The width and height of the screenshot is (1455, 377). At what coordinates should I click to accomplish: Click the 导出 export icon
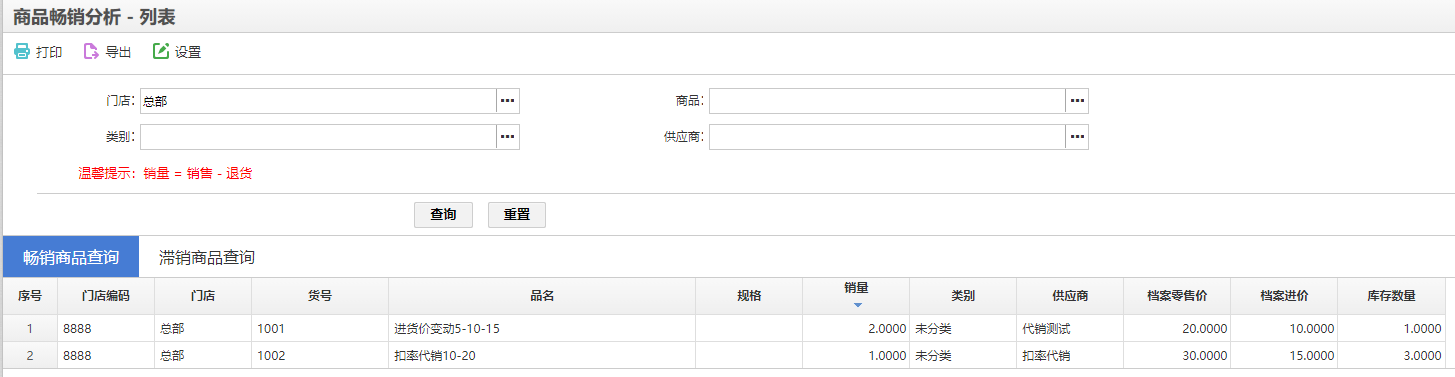pyautogui.click(x=91, y=51)
